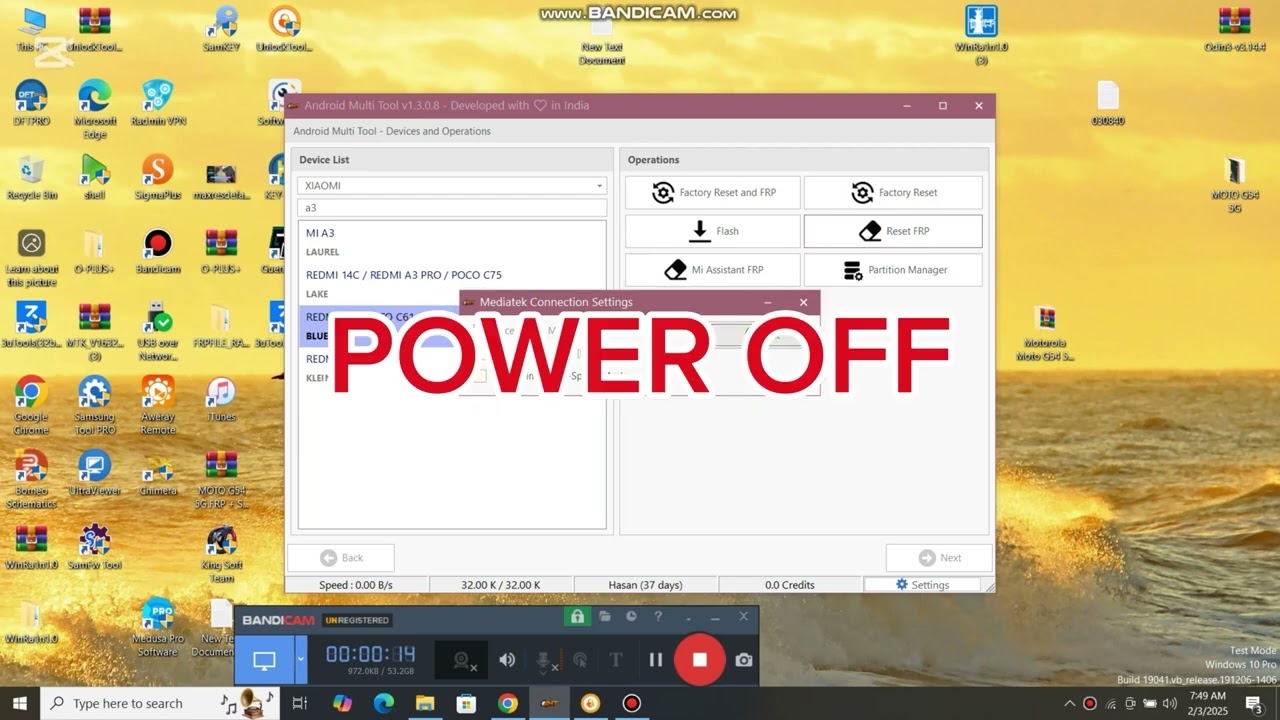Open File Explorer from taskbar
Screen dimensions: 1280x720
(x=425, y=703)
